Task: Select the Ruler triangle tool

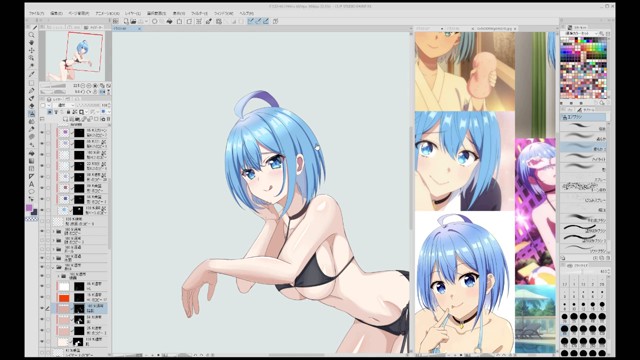Action: tap(31, 176)
